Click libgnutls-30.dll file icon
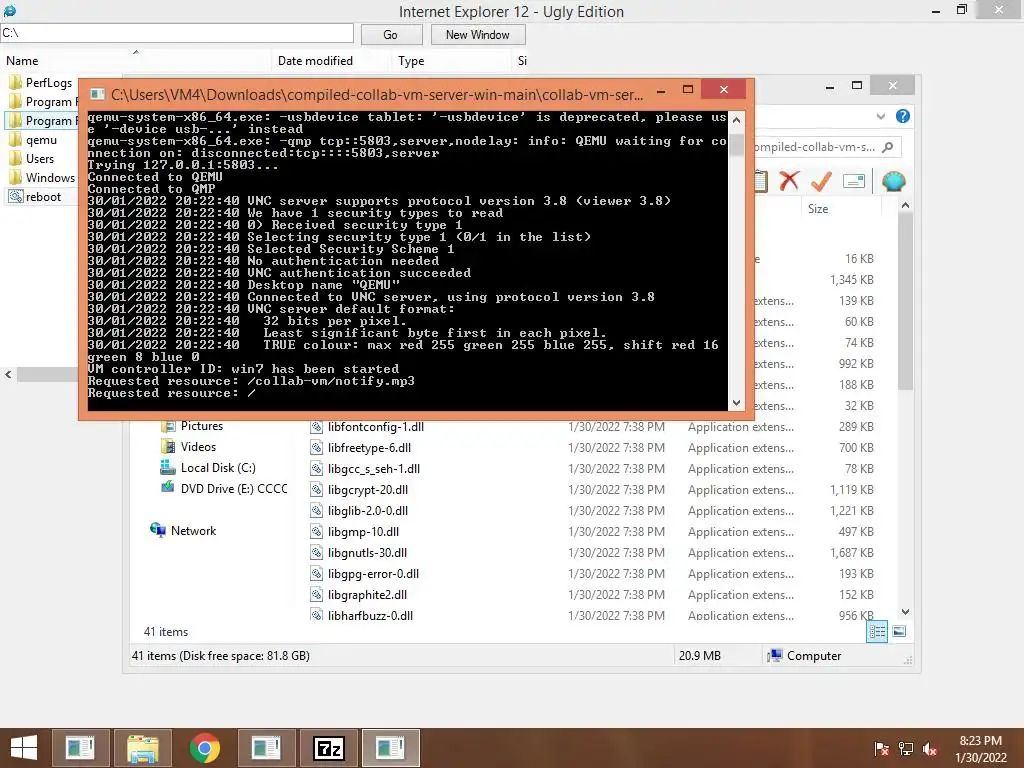 (x=316, y=552)
